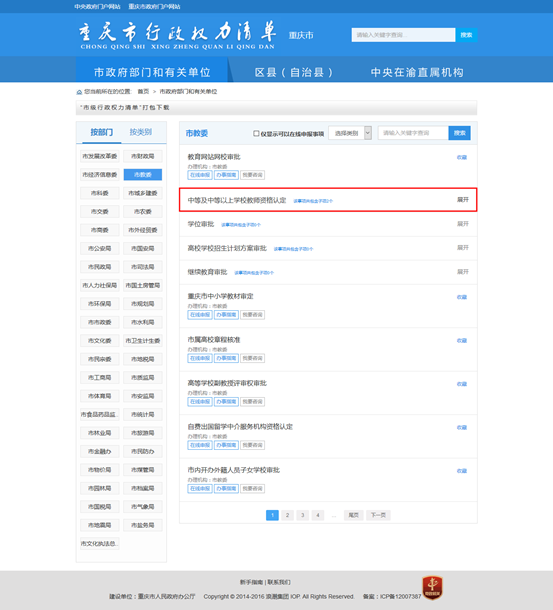The width and height of the screenshot is (553, 610).
Task: Open 市级行政权力清单 package download link
Action: click(125, 108)
